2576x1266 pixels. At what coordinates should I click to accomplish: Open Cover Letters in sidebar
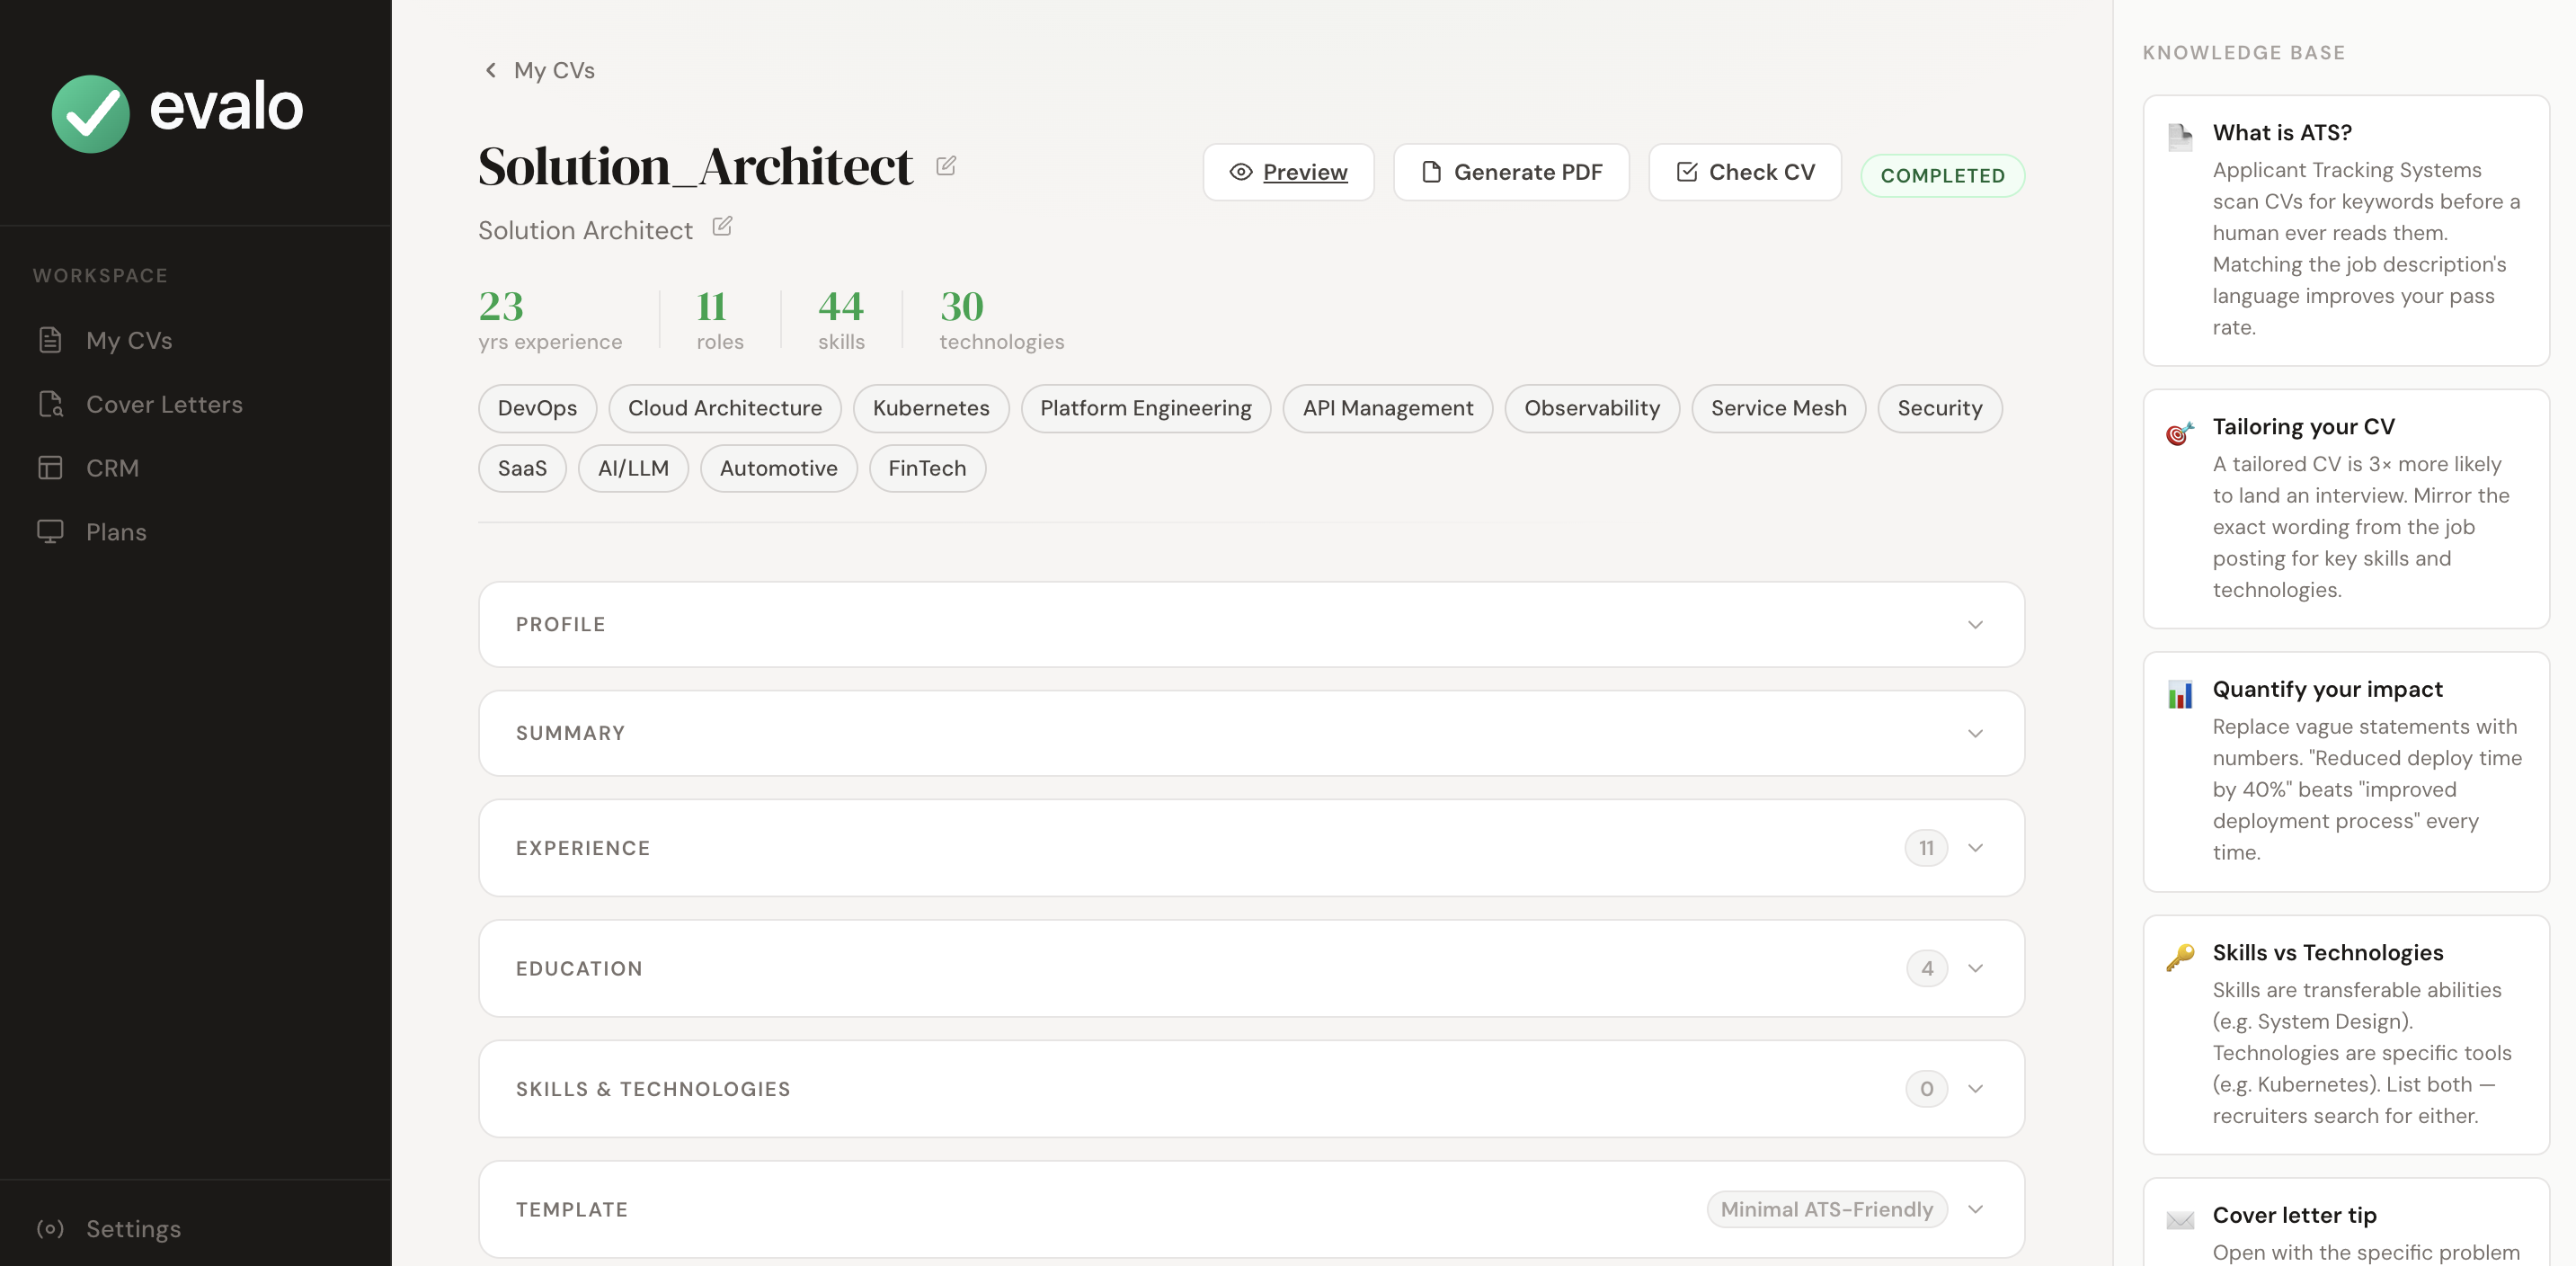(x=164, y=404)
